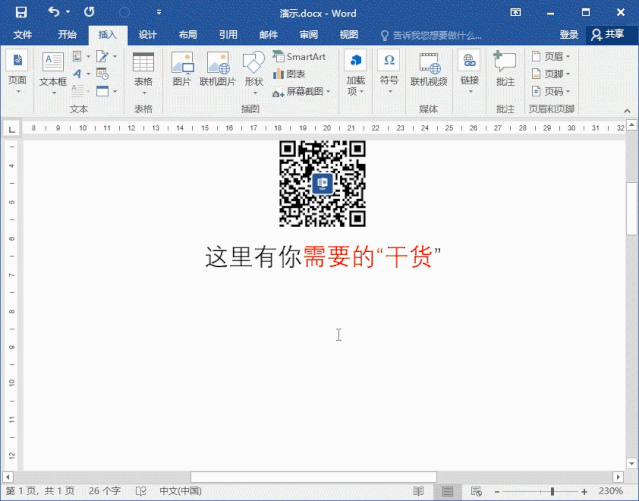This screenshot has width=639, height=501.
Task: Open Customize Quick Access Toolbar dropdown
Action: (159, 12)
